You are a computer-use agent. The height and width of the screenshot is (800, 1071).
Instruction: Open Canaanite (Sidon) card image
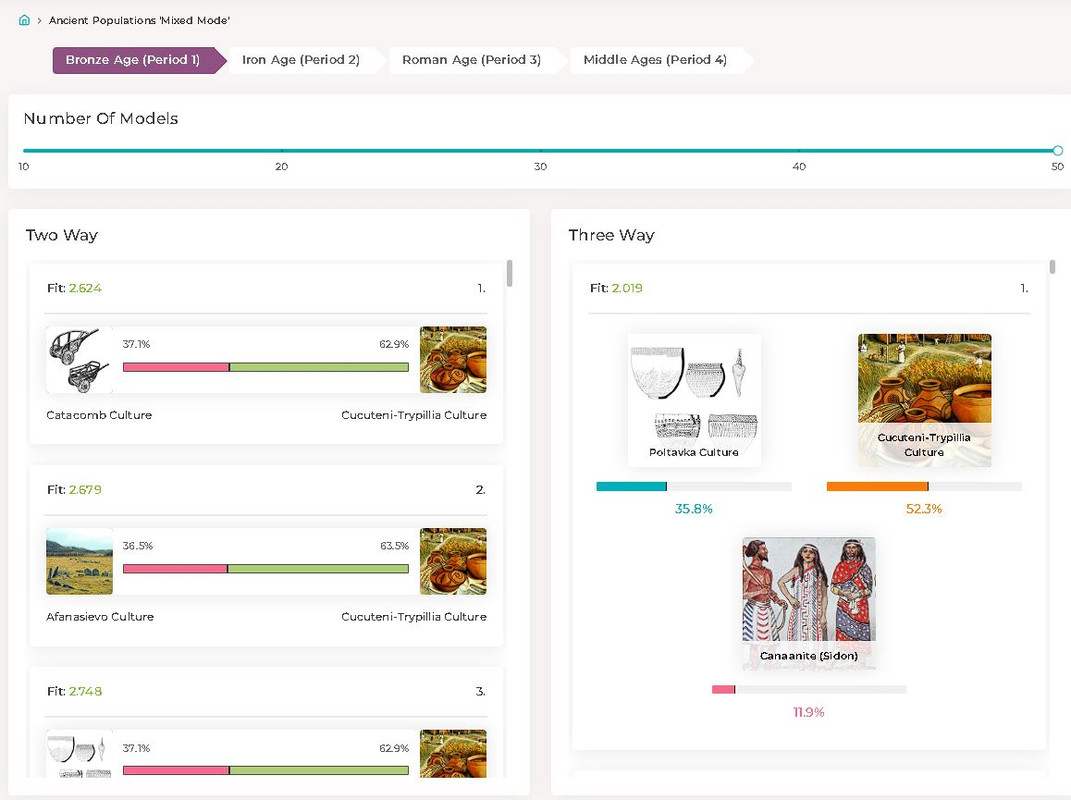coord(809,603)
